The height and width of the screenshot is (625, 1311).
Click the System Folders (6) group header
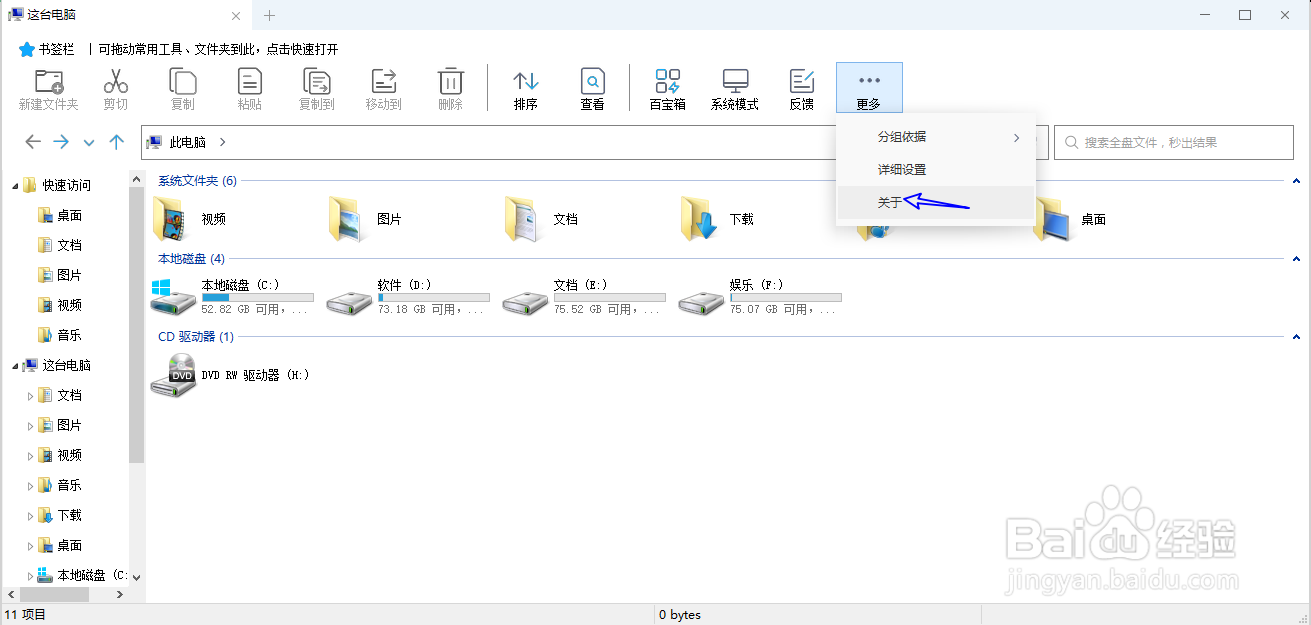coord(198,181)
